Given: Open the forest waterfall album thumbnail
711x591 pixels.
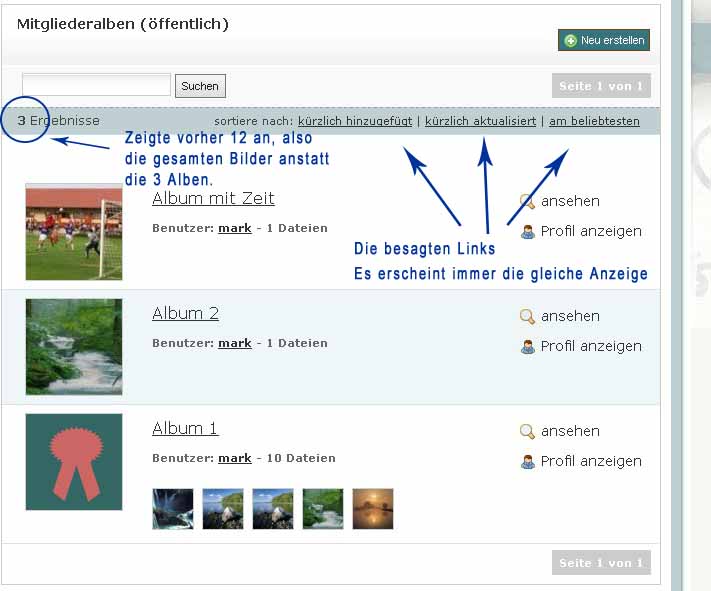Looking at the screenshot, I should [x=74, y=347].
